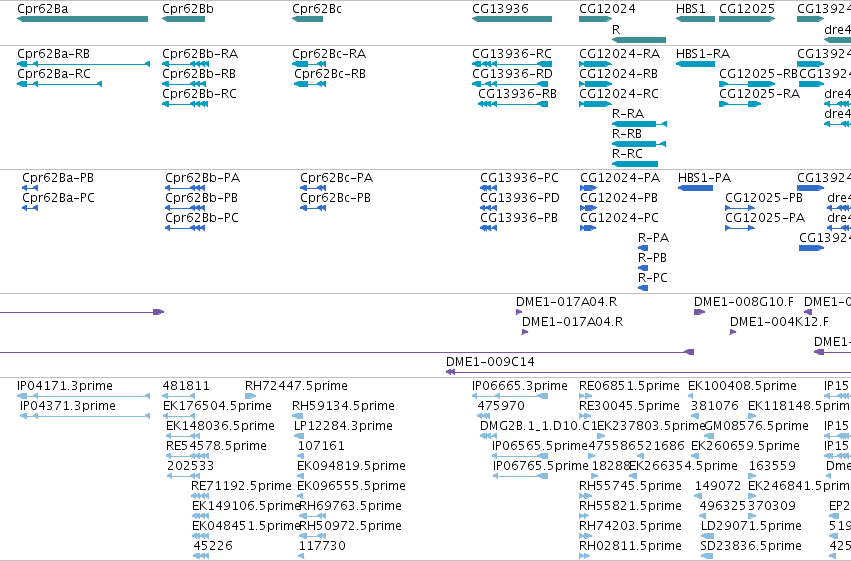The width and height of the screenshot is (851, 561).
Task: Click the CG13936-RD transcript label
Action: point(512,74)
